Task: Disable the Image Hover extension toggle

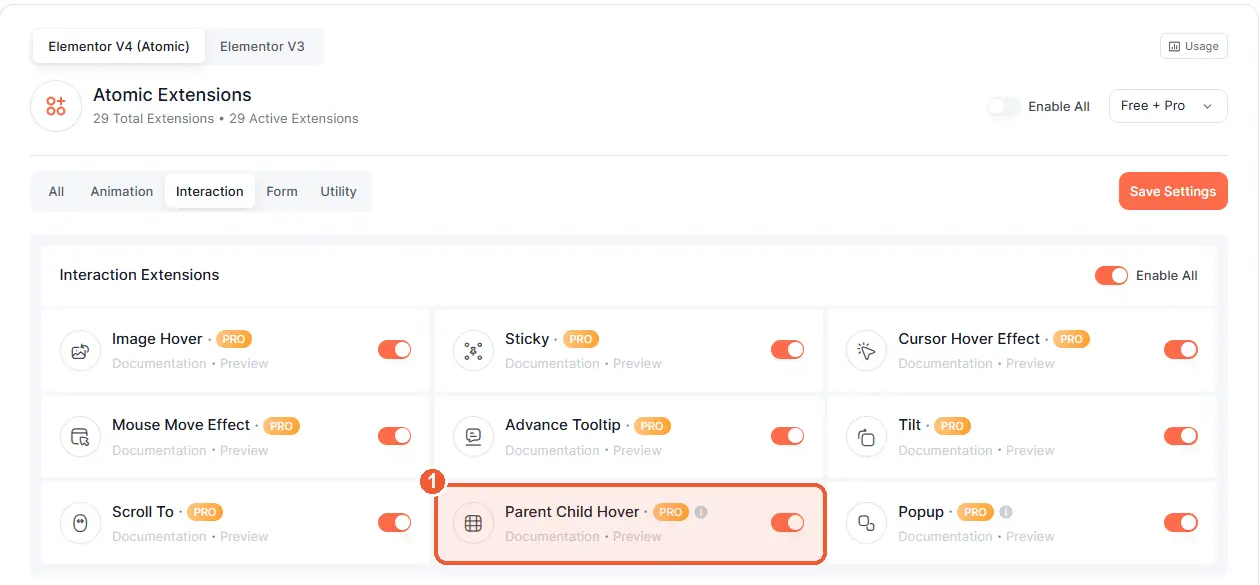Action: [394, 349]
